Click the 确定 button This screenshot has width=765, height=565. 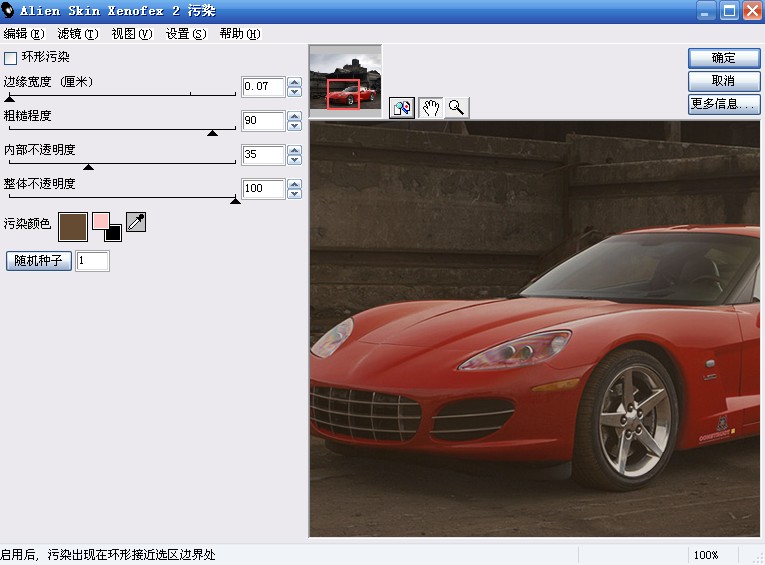tap(724, 58)
